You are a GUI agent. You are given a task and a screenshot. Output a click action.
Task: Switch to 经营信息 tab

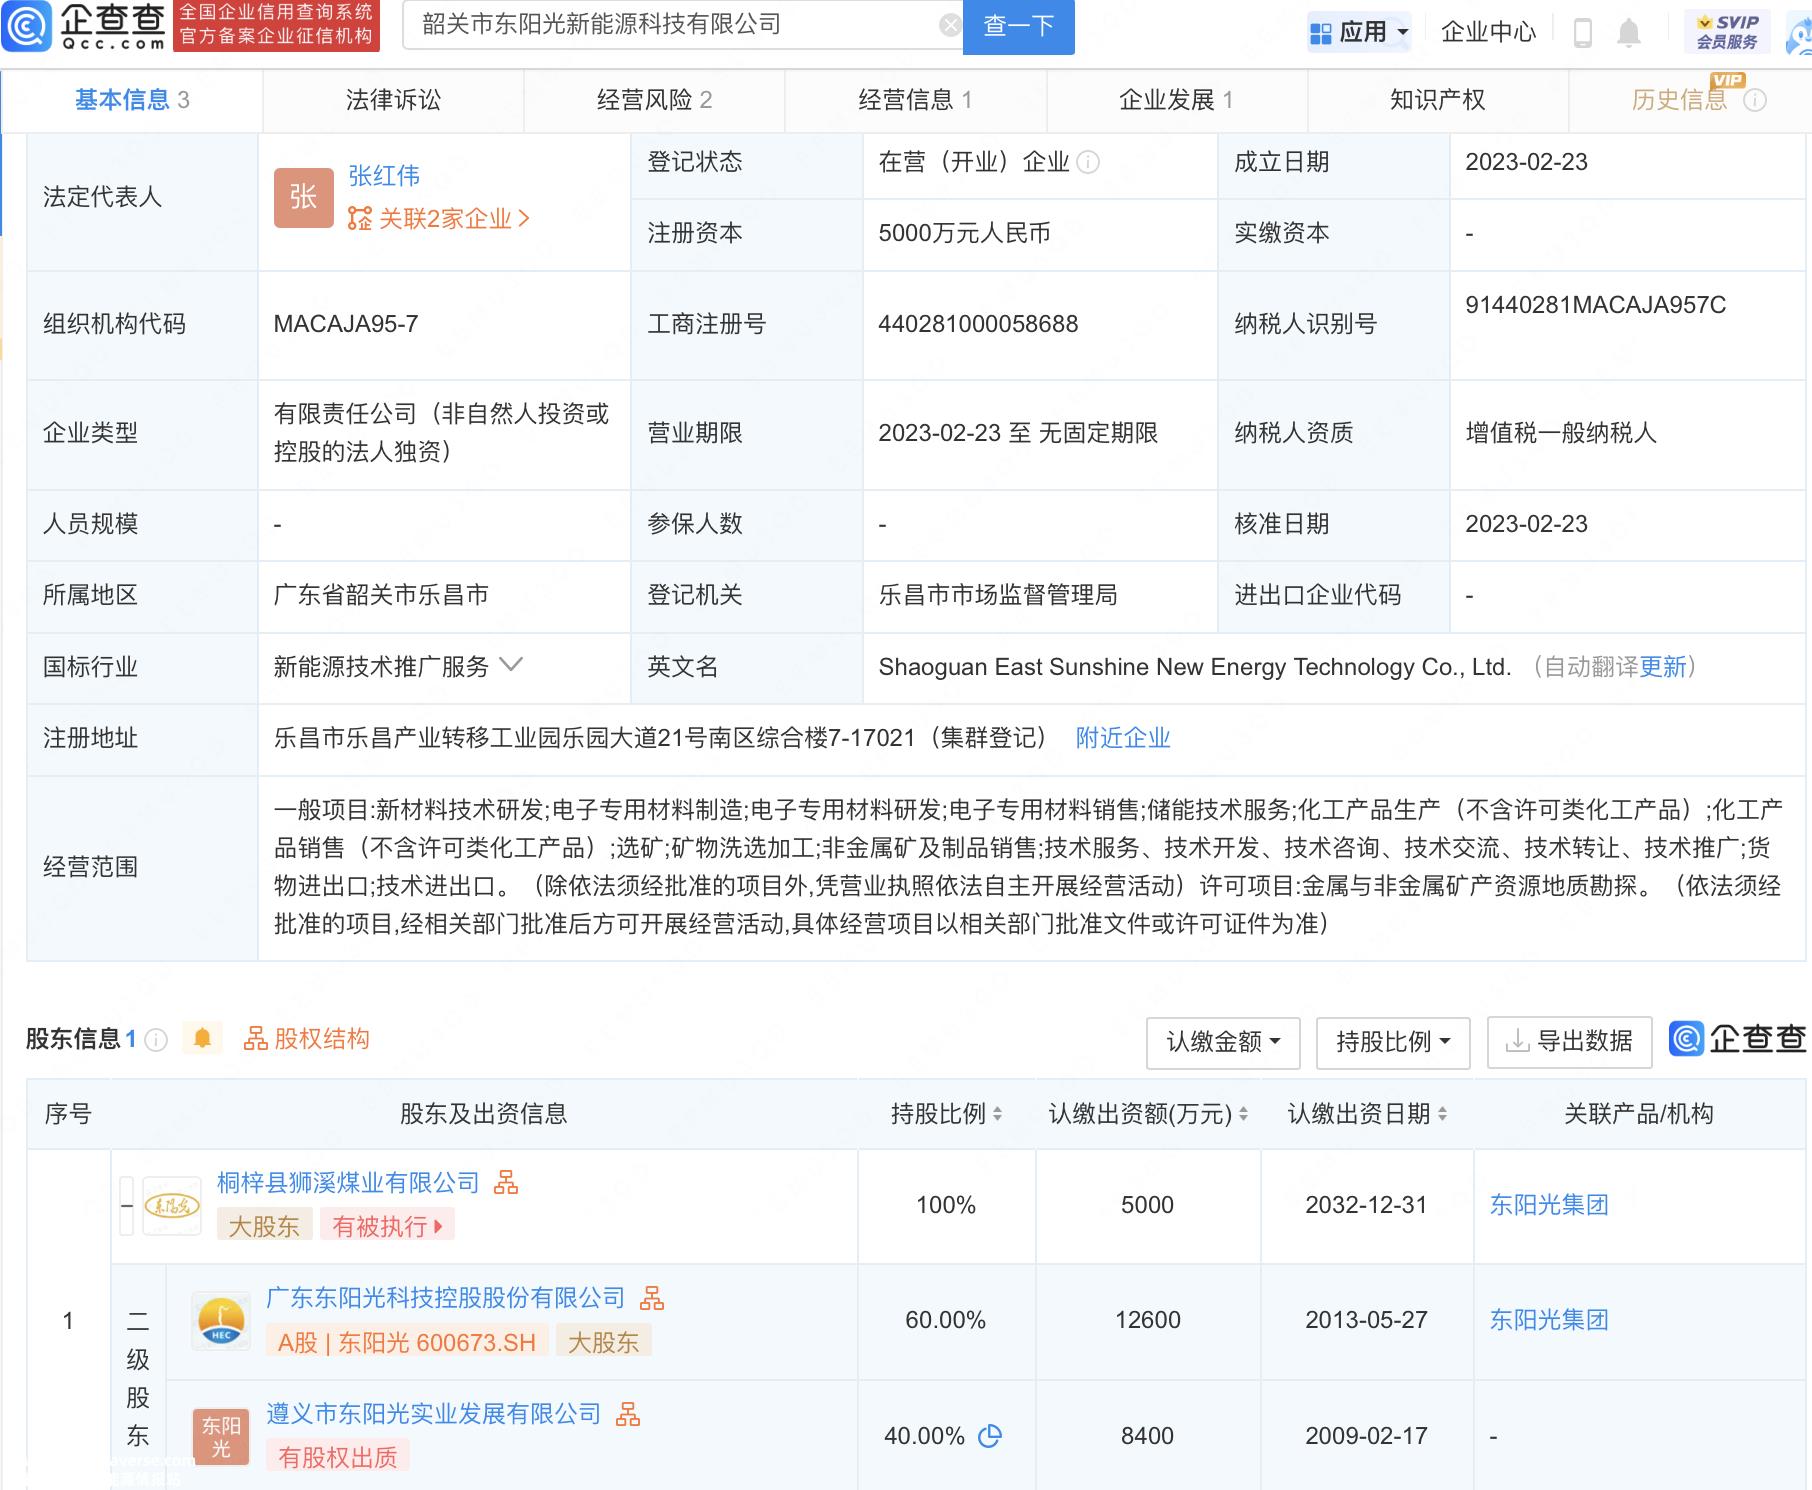[x=915, y=100]
